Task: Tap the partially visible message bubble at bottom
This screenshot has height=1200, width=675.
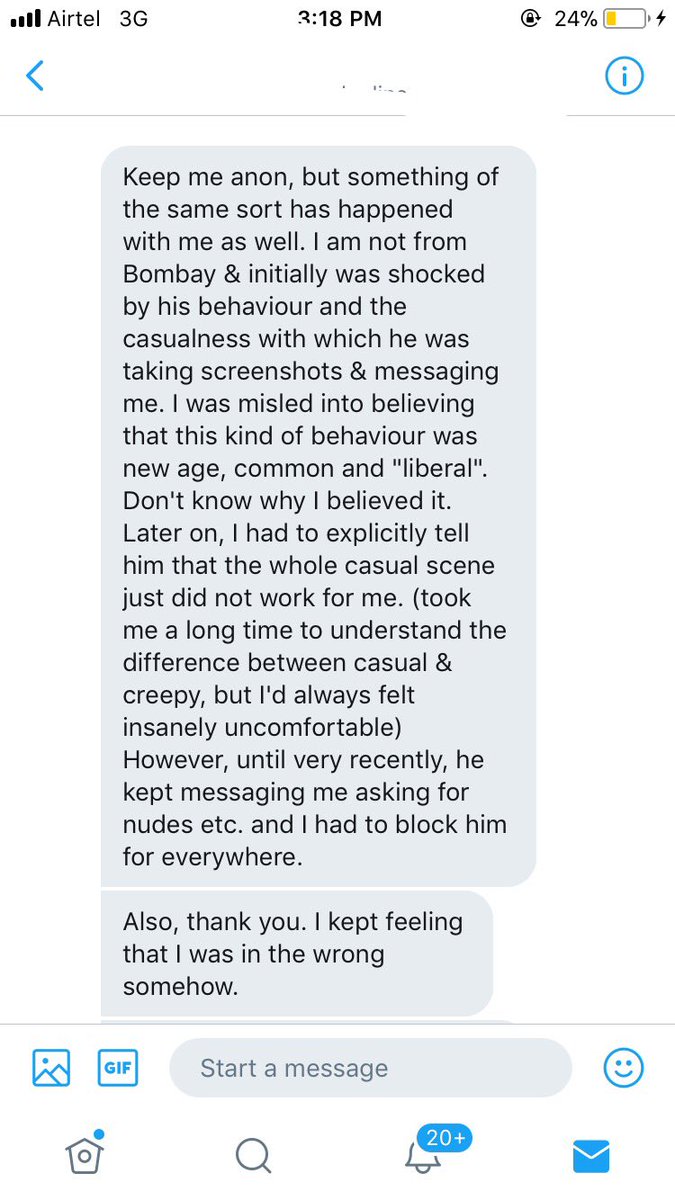Action: click(x=308, y=1022)
